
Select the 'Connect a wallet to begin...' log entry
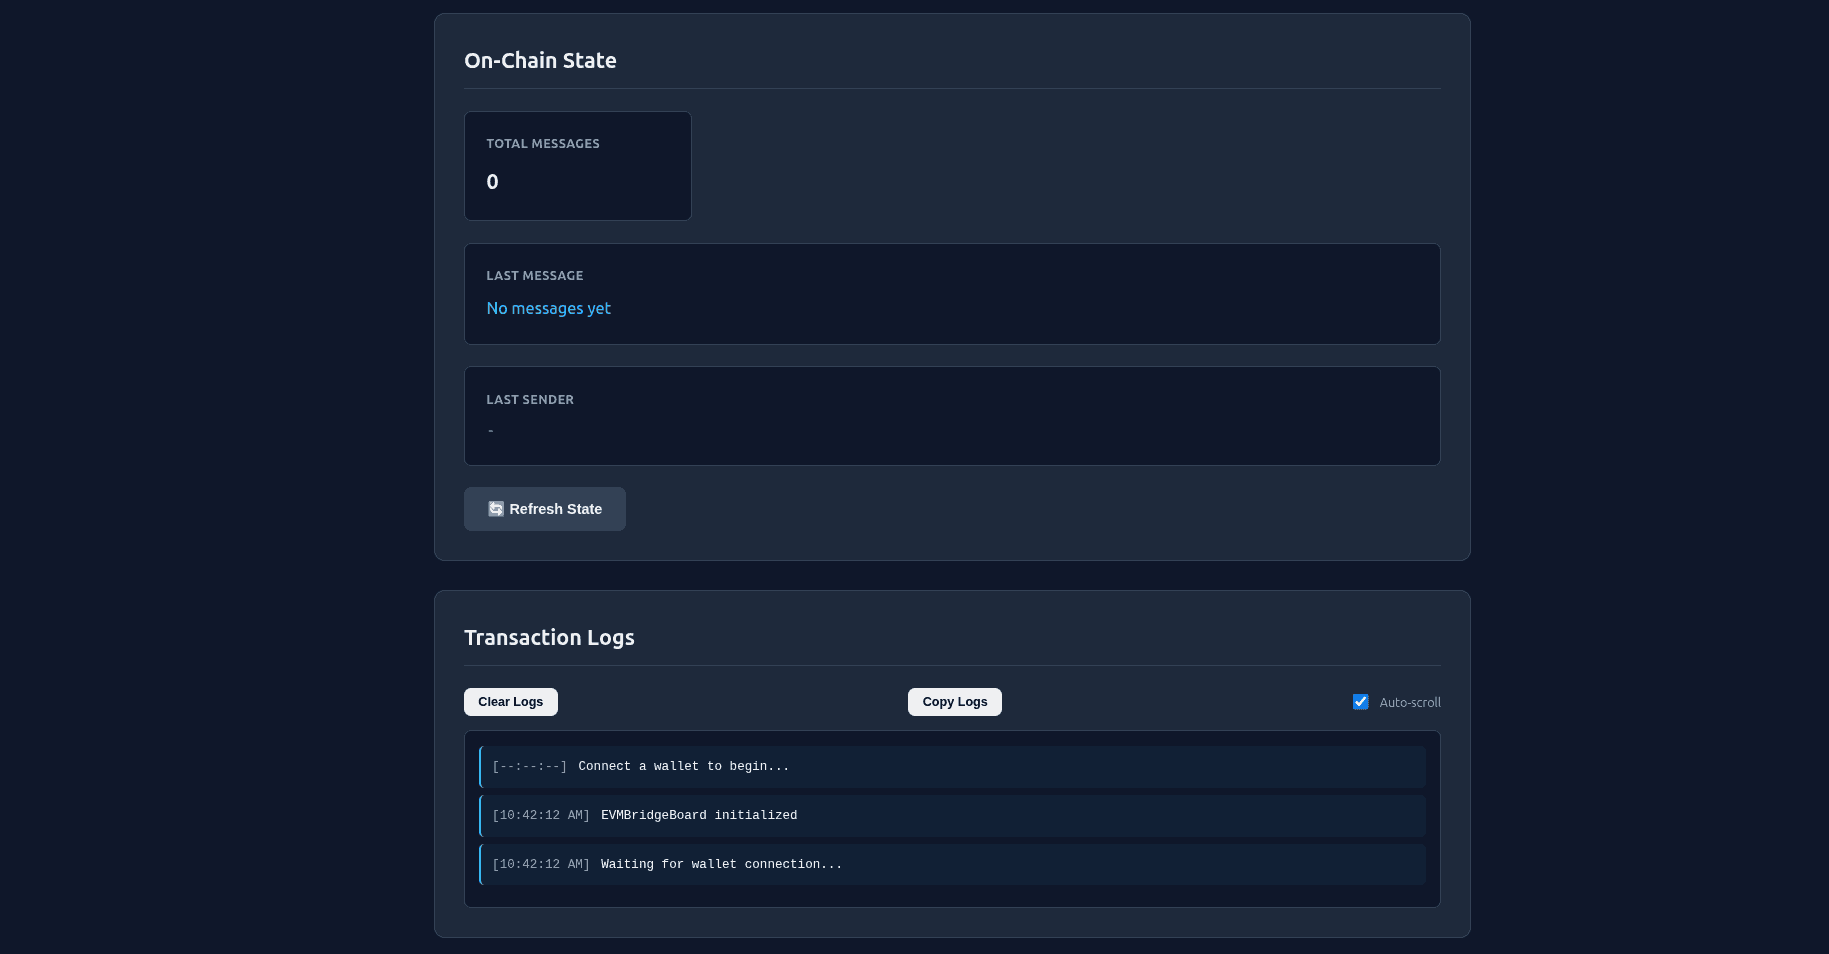click(x=953, y=767)
